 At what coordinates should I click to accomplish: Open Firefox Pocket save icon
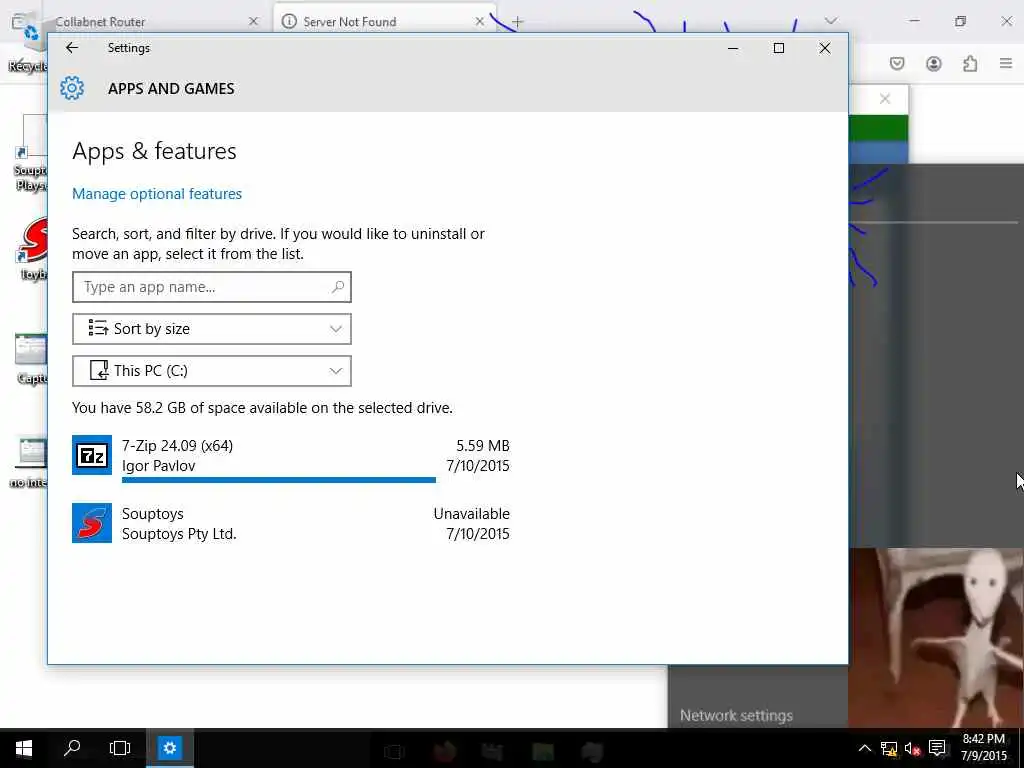click(897, 63)
